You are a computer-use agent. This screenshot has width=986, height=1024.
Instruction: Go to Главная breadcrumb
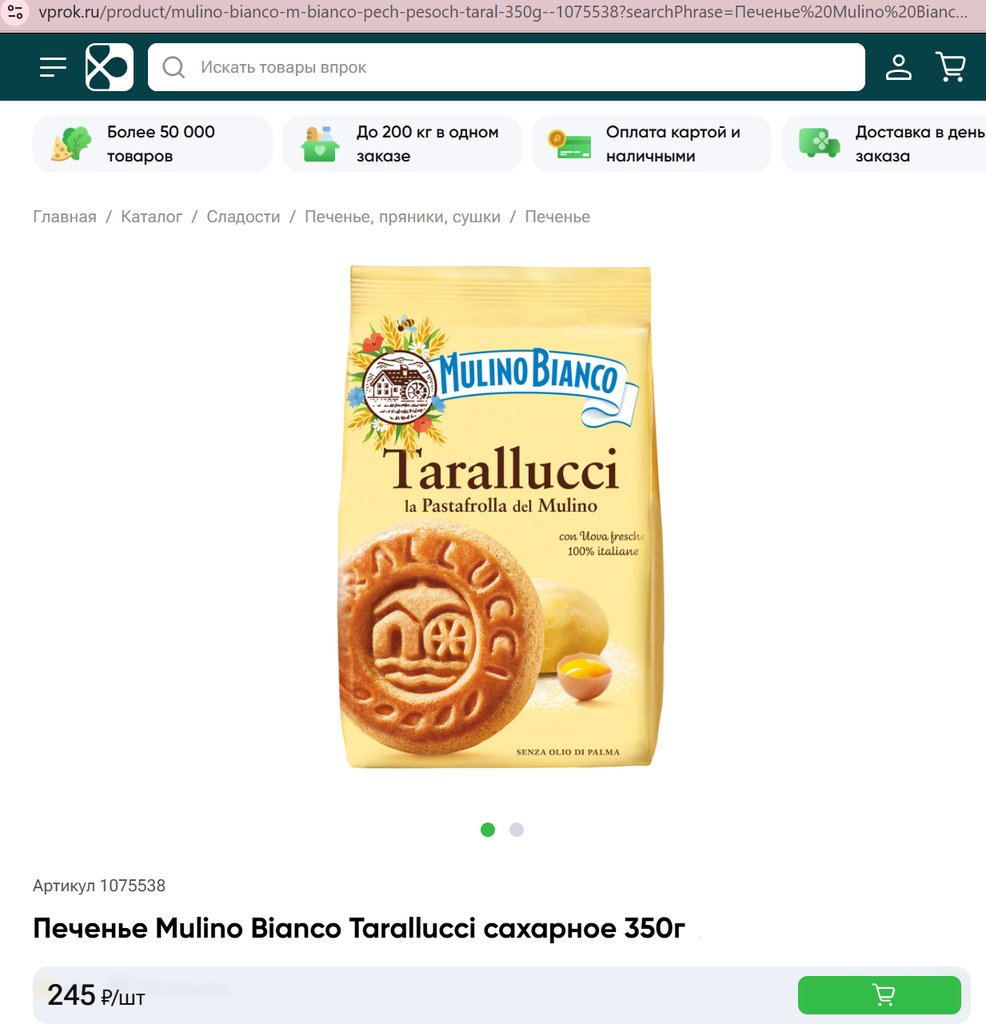(65, 217)
